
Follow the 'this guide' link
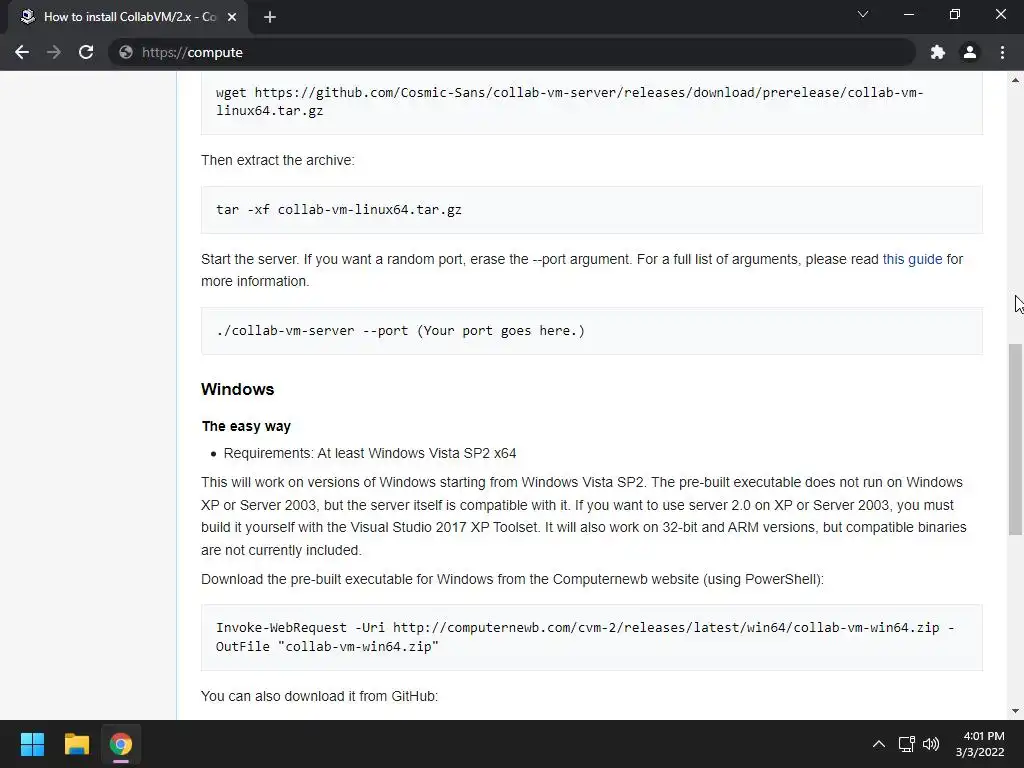coord(912,259)
